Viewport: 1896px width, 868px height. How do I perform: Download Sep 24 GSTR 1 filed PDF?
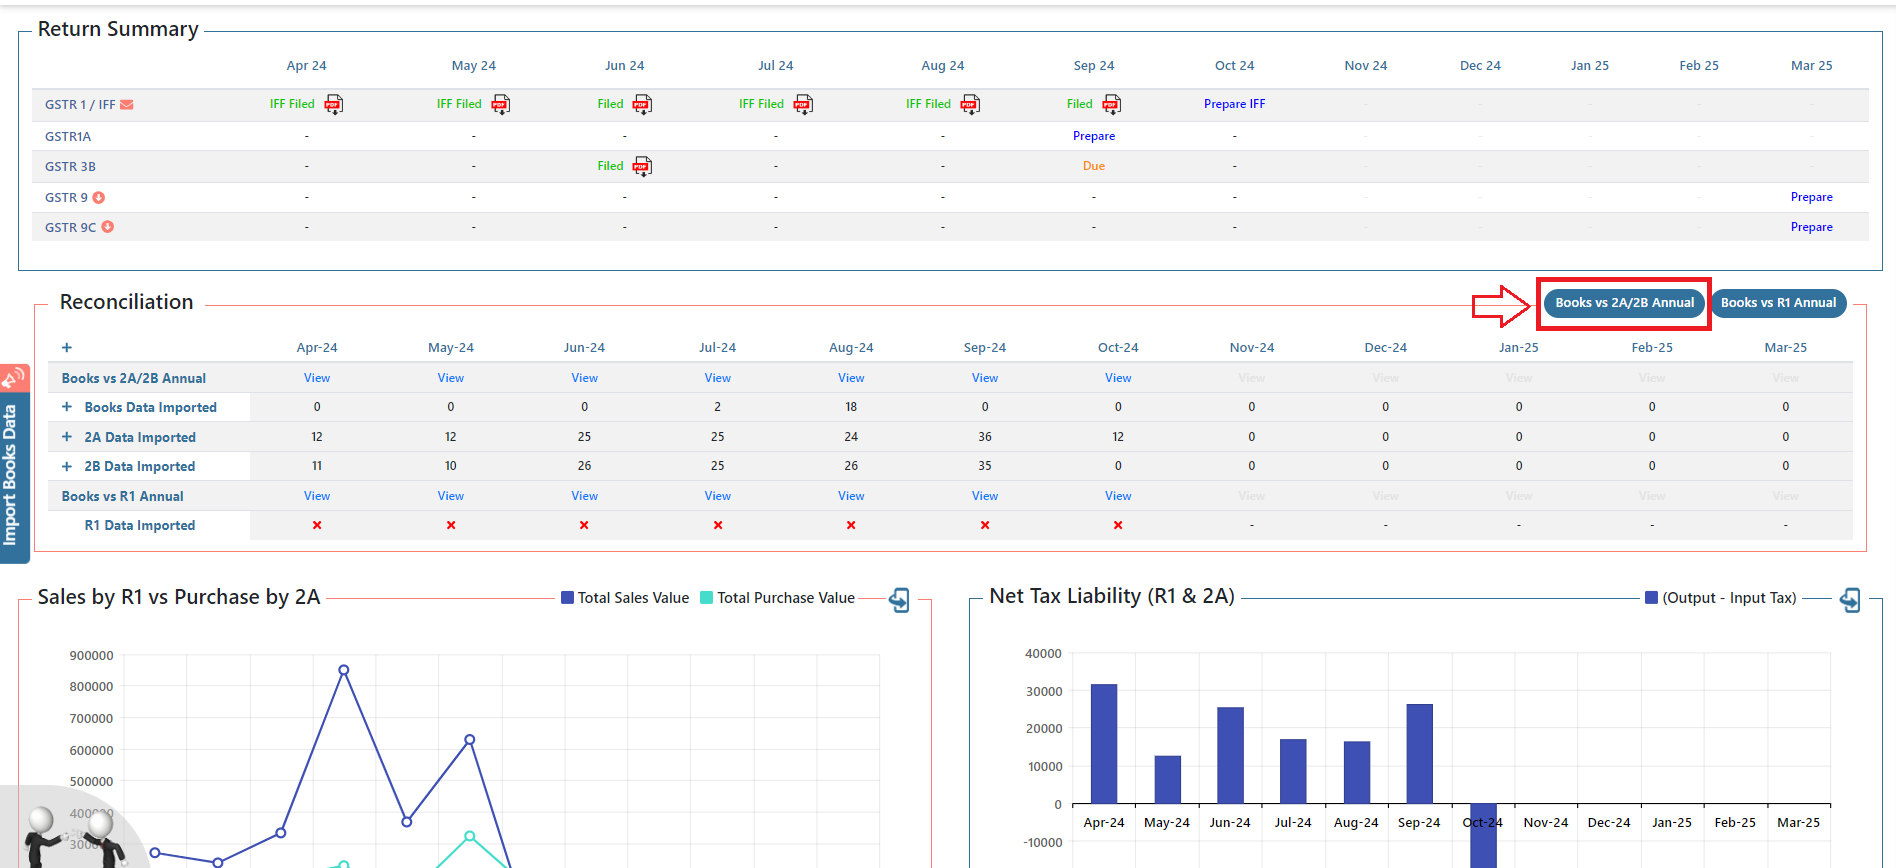coord(1112,104)
